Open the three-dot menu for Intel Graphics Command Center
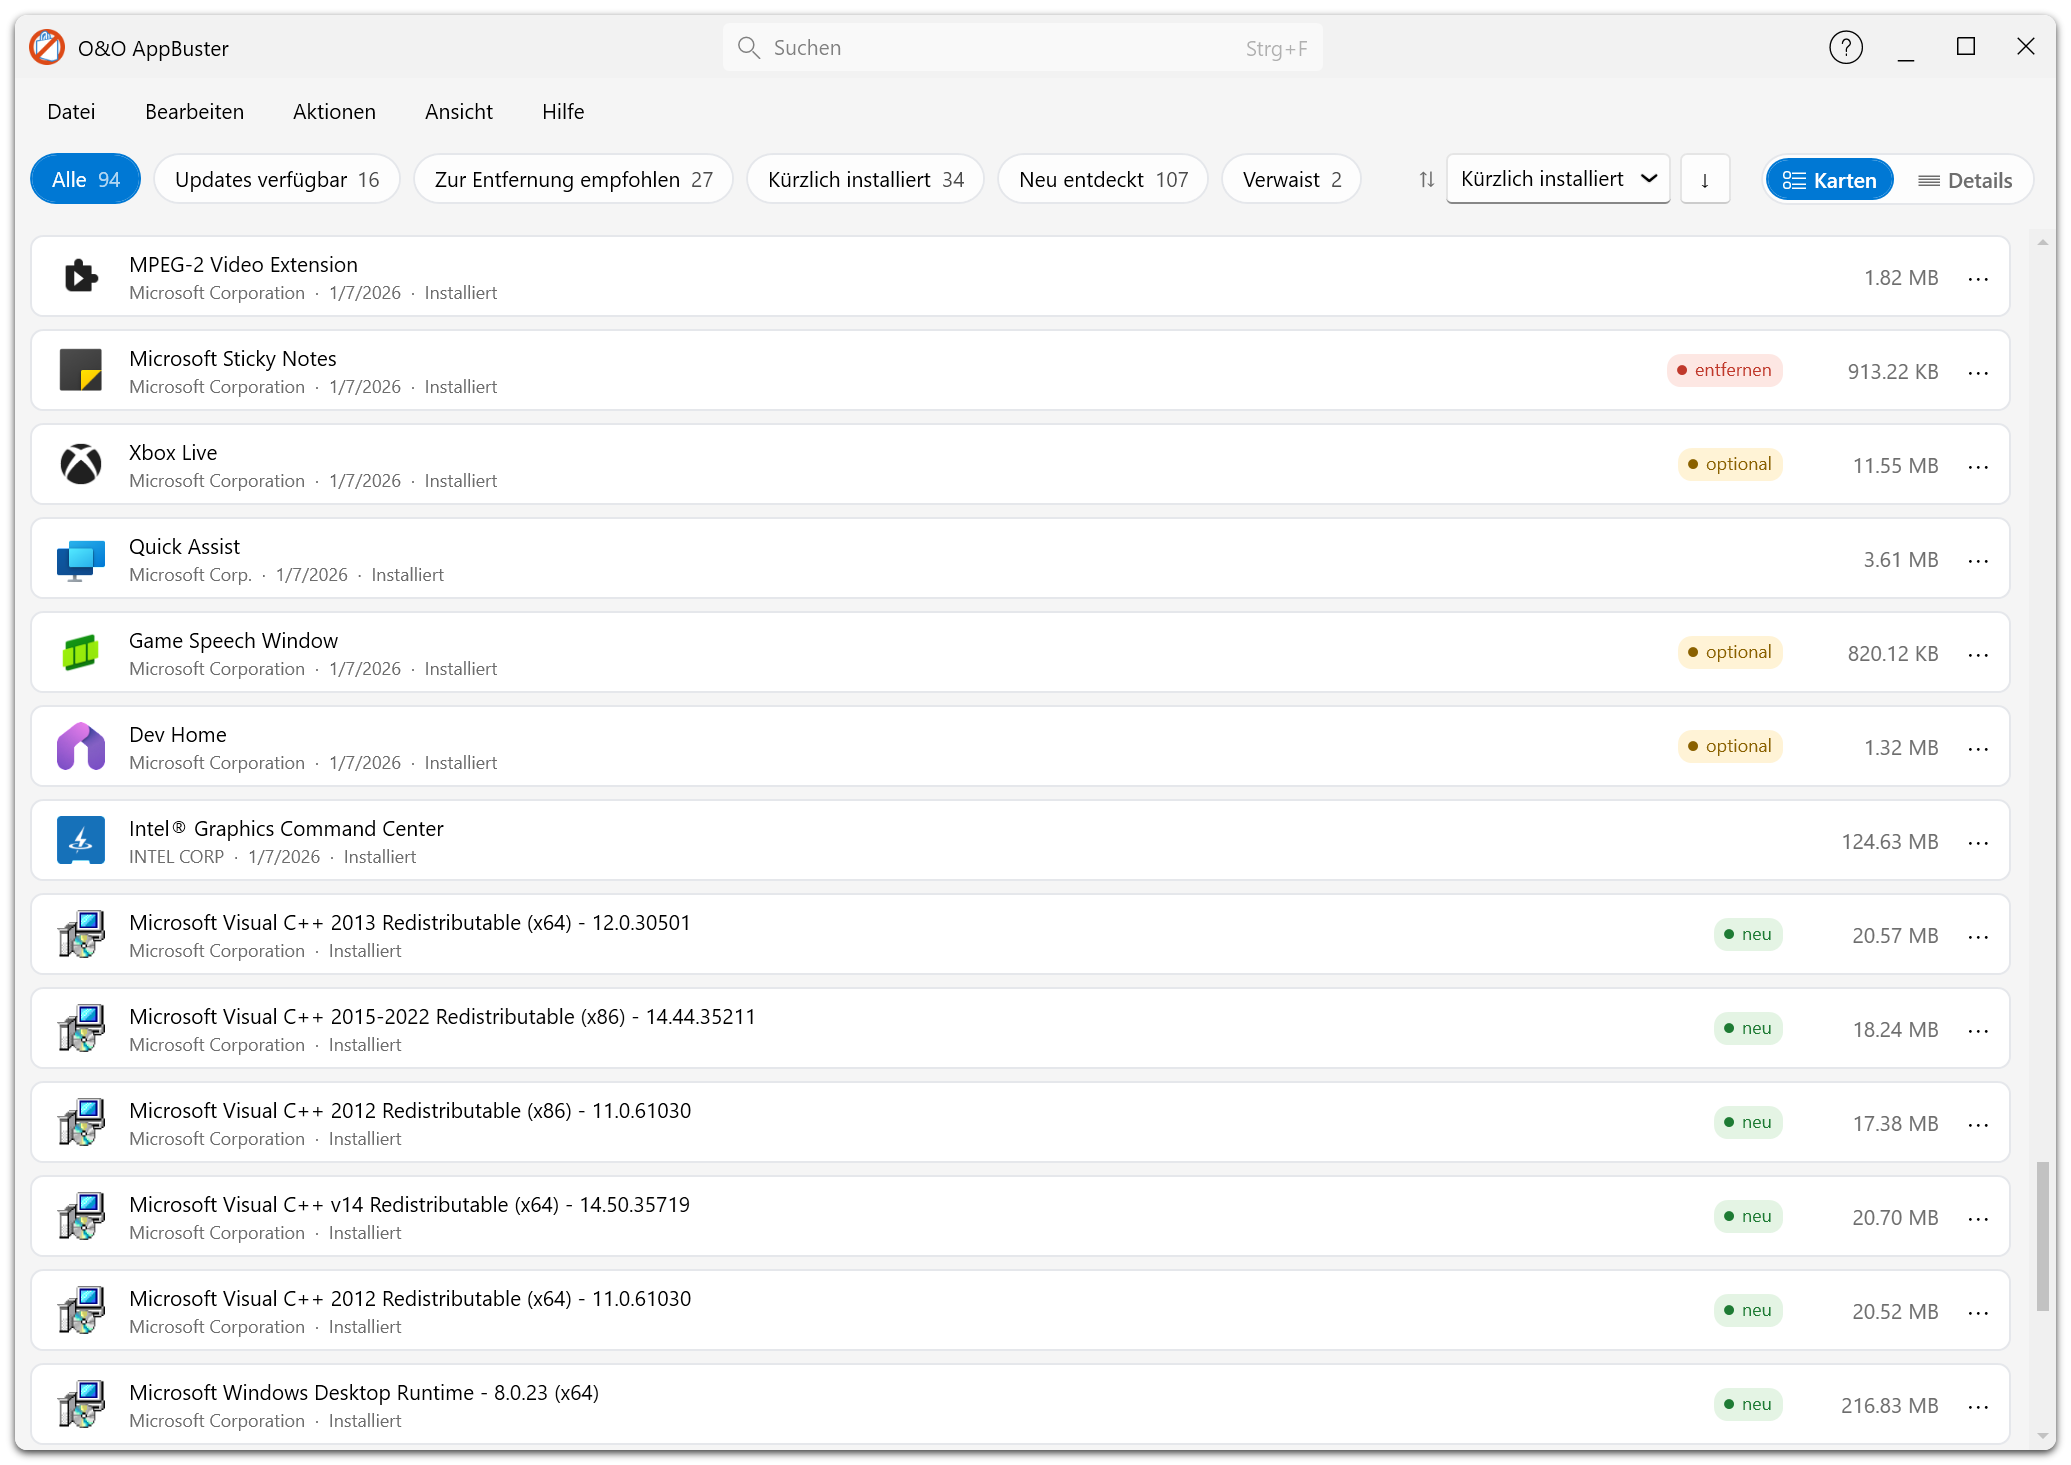 (1978, 843)
